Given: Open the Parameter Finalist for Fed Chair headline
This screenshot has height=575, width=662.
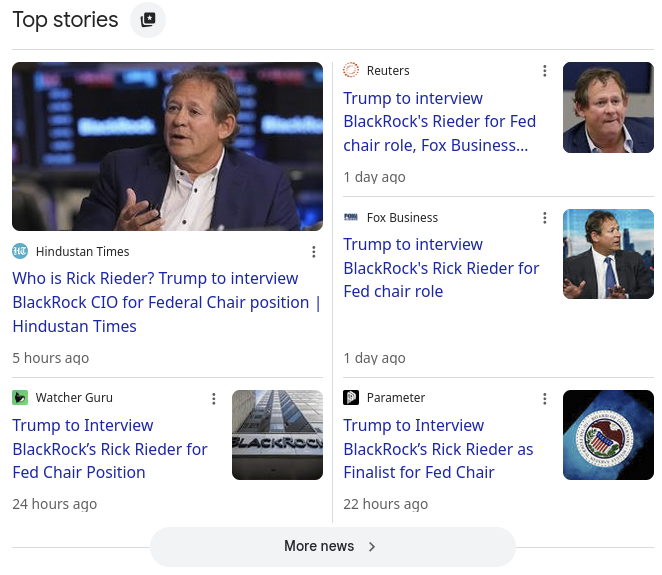Looking at the screenshot, I should tap(438, 449).
